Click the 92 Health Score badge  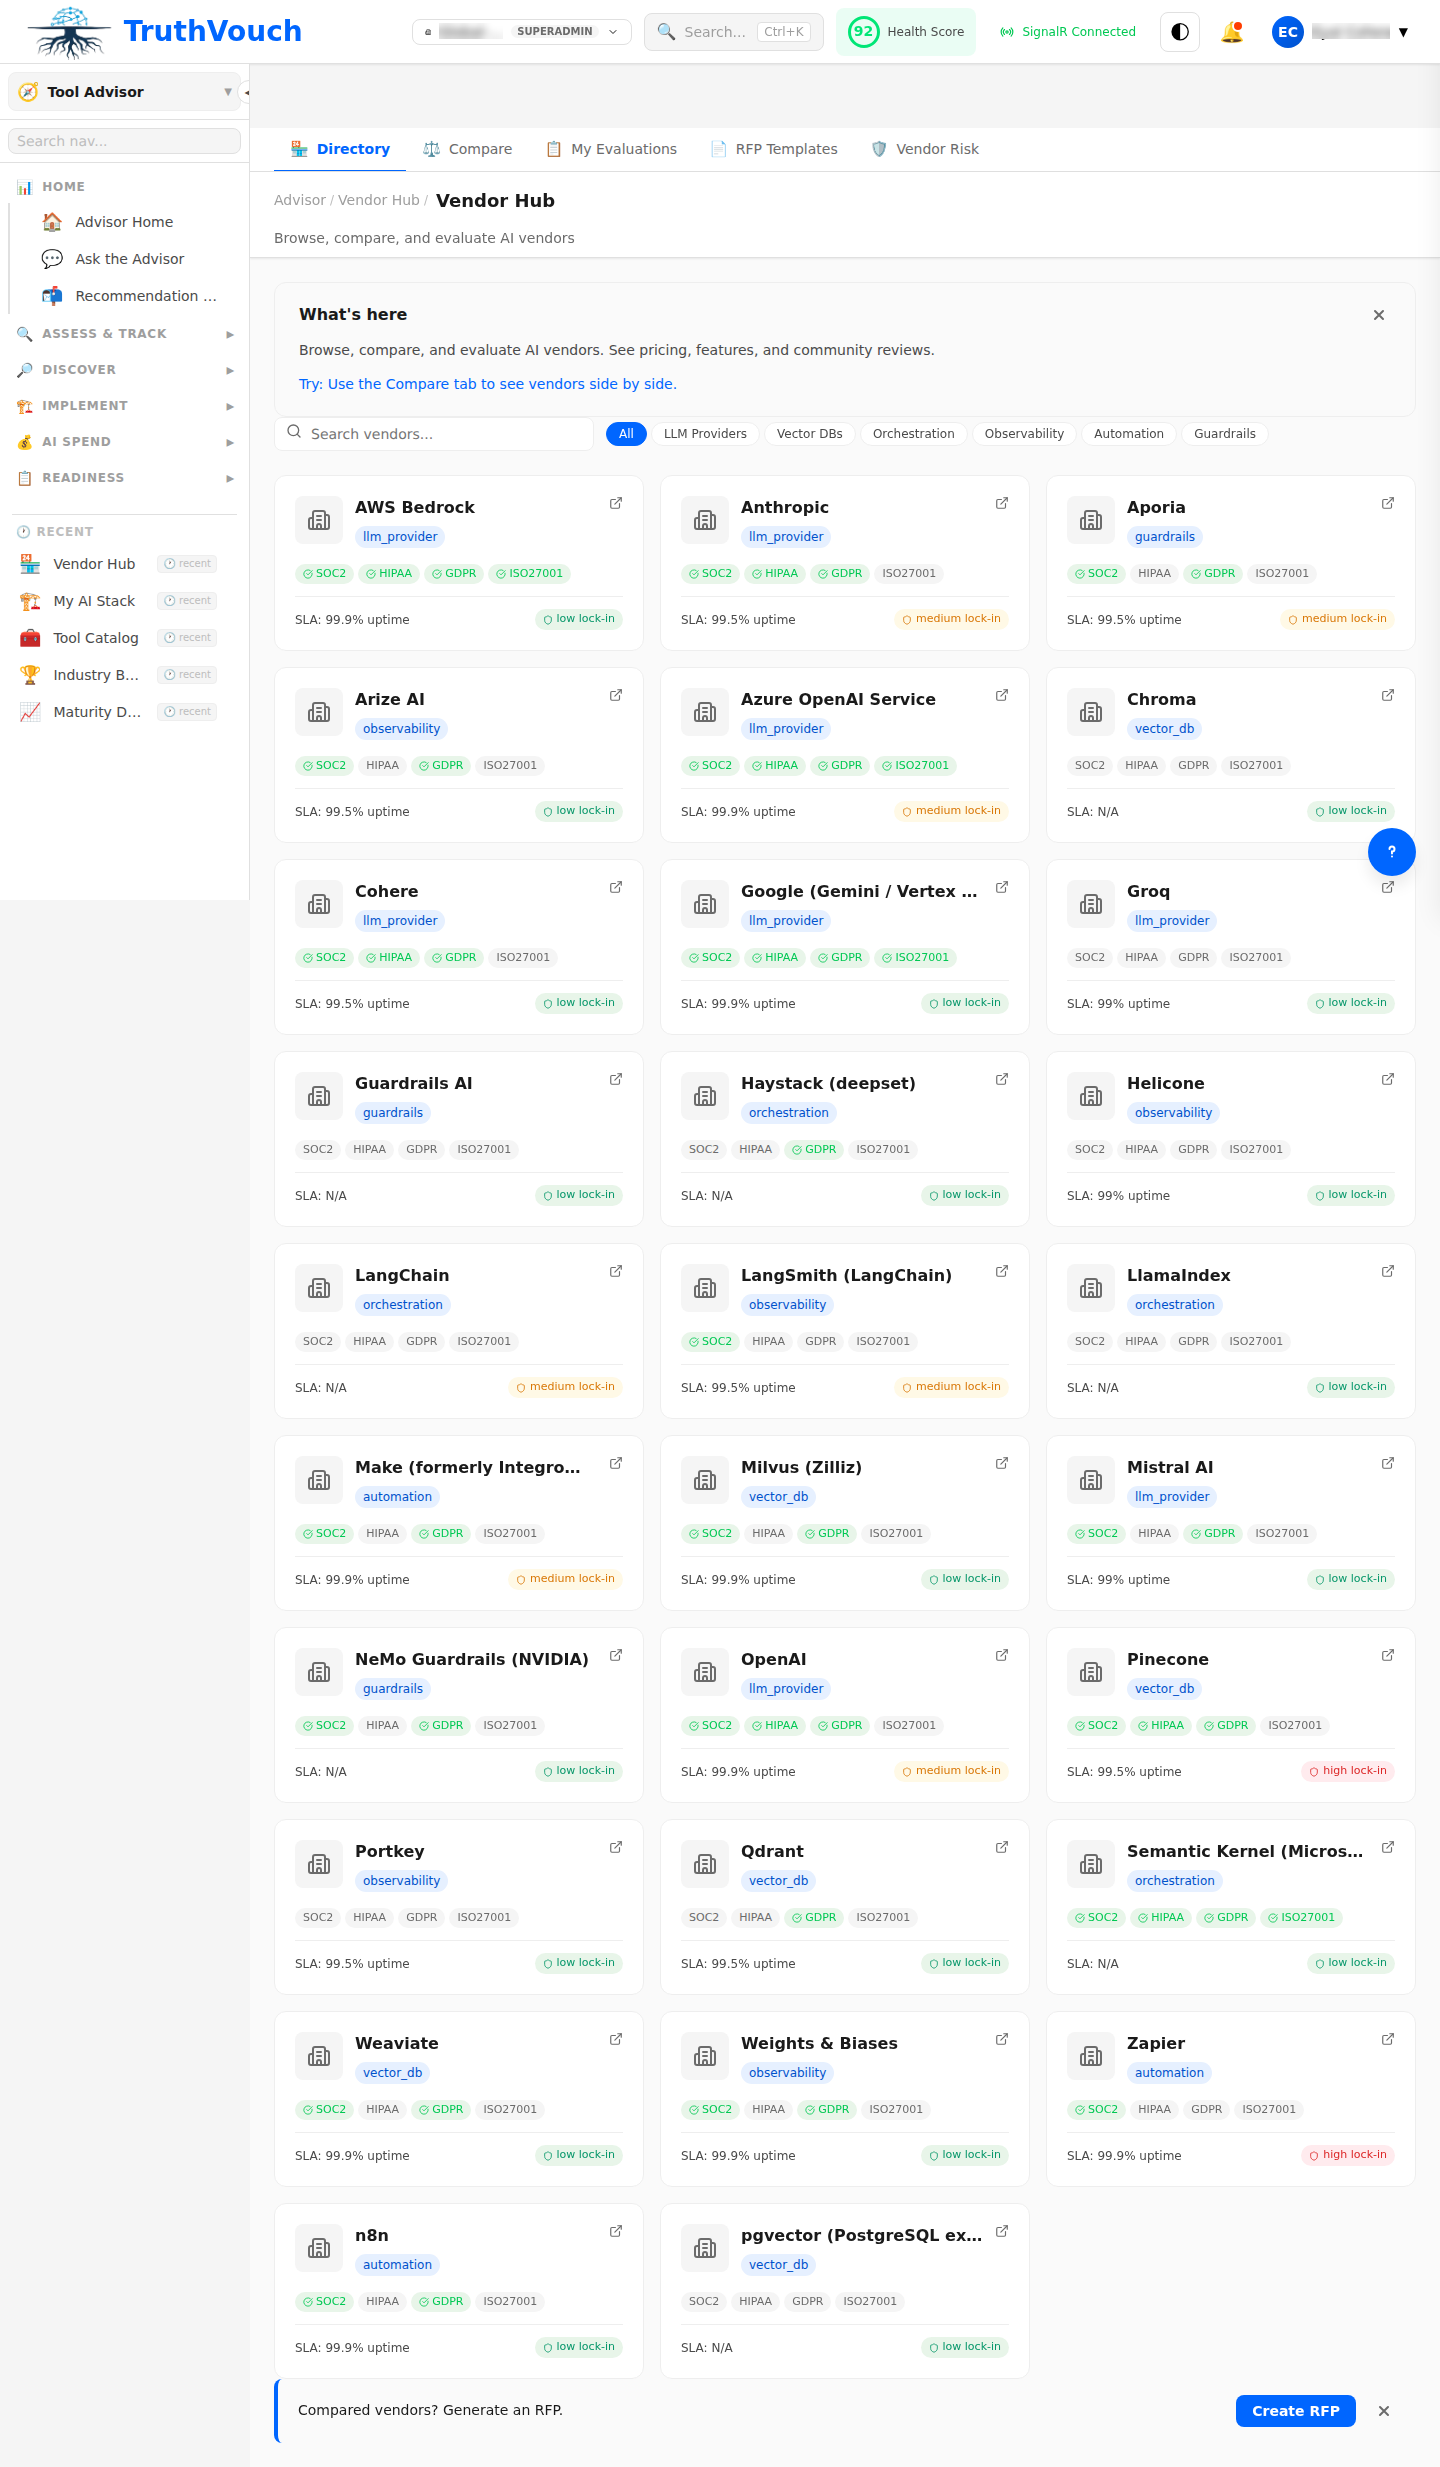(906, 32)
